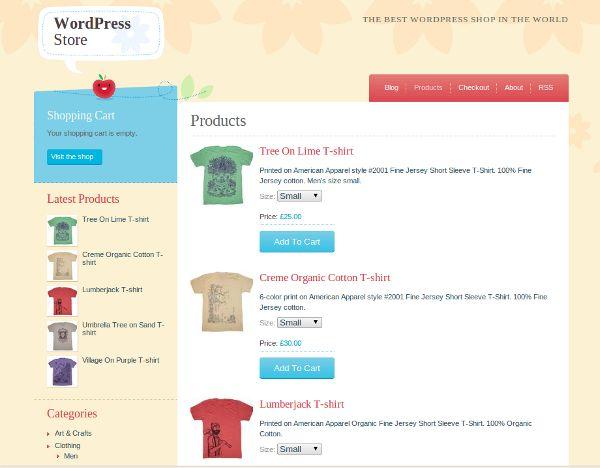Screen dimensions: 600x468
Task: Open sidebar Umbrella Tree on Sand T-shirt link
Action: coord(123,329)
